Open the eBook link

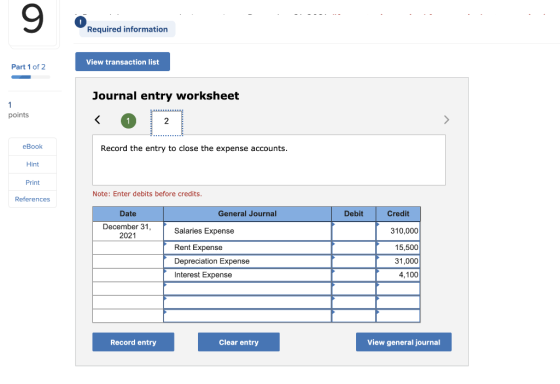point(32,146)
